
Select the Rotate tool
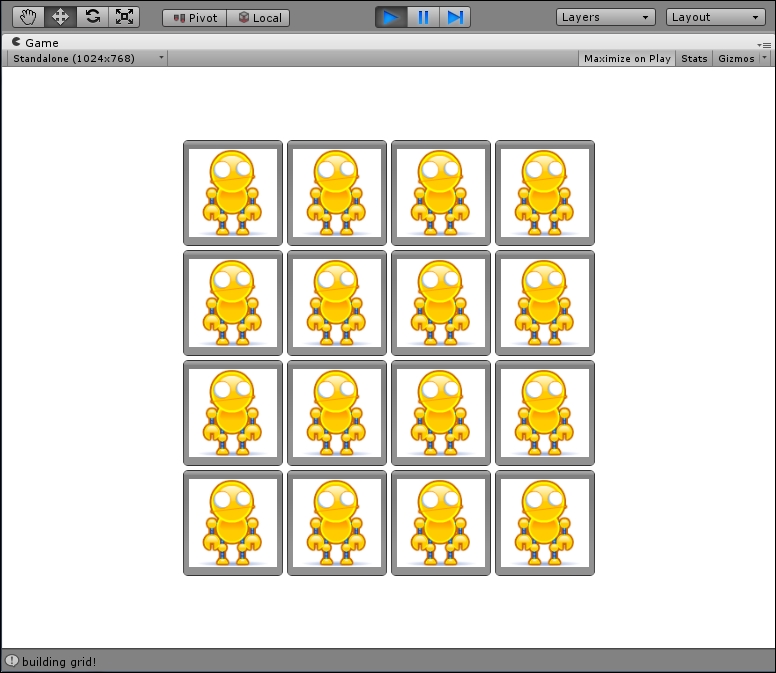(93, 17)
